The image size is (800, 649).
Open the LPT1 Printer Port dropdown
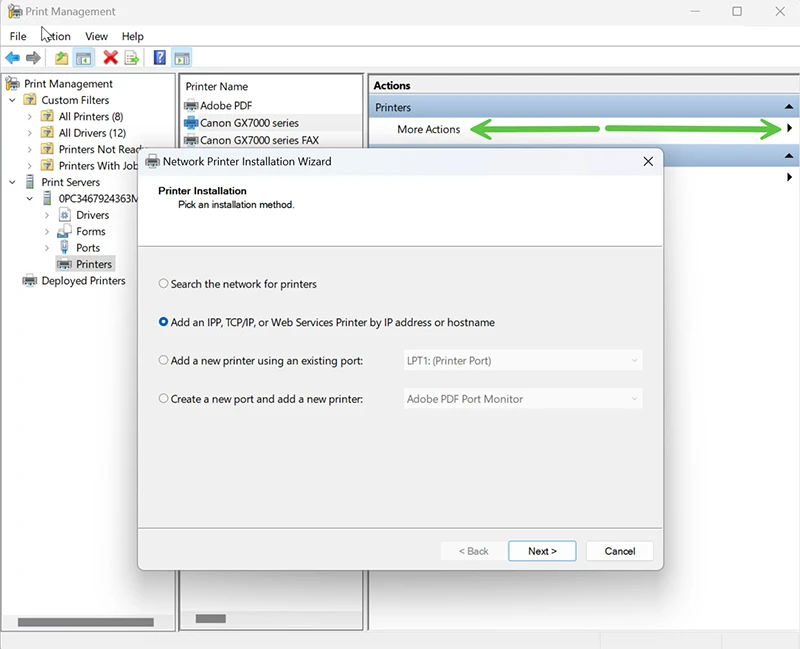(634, 360)
